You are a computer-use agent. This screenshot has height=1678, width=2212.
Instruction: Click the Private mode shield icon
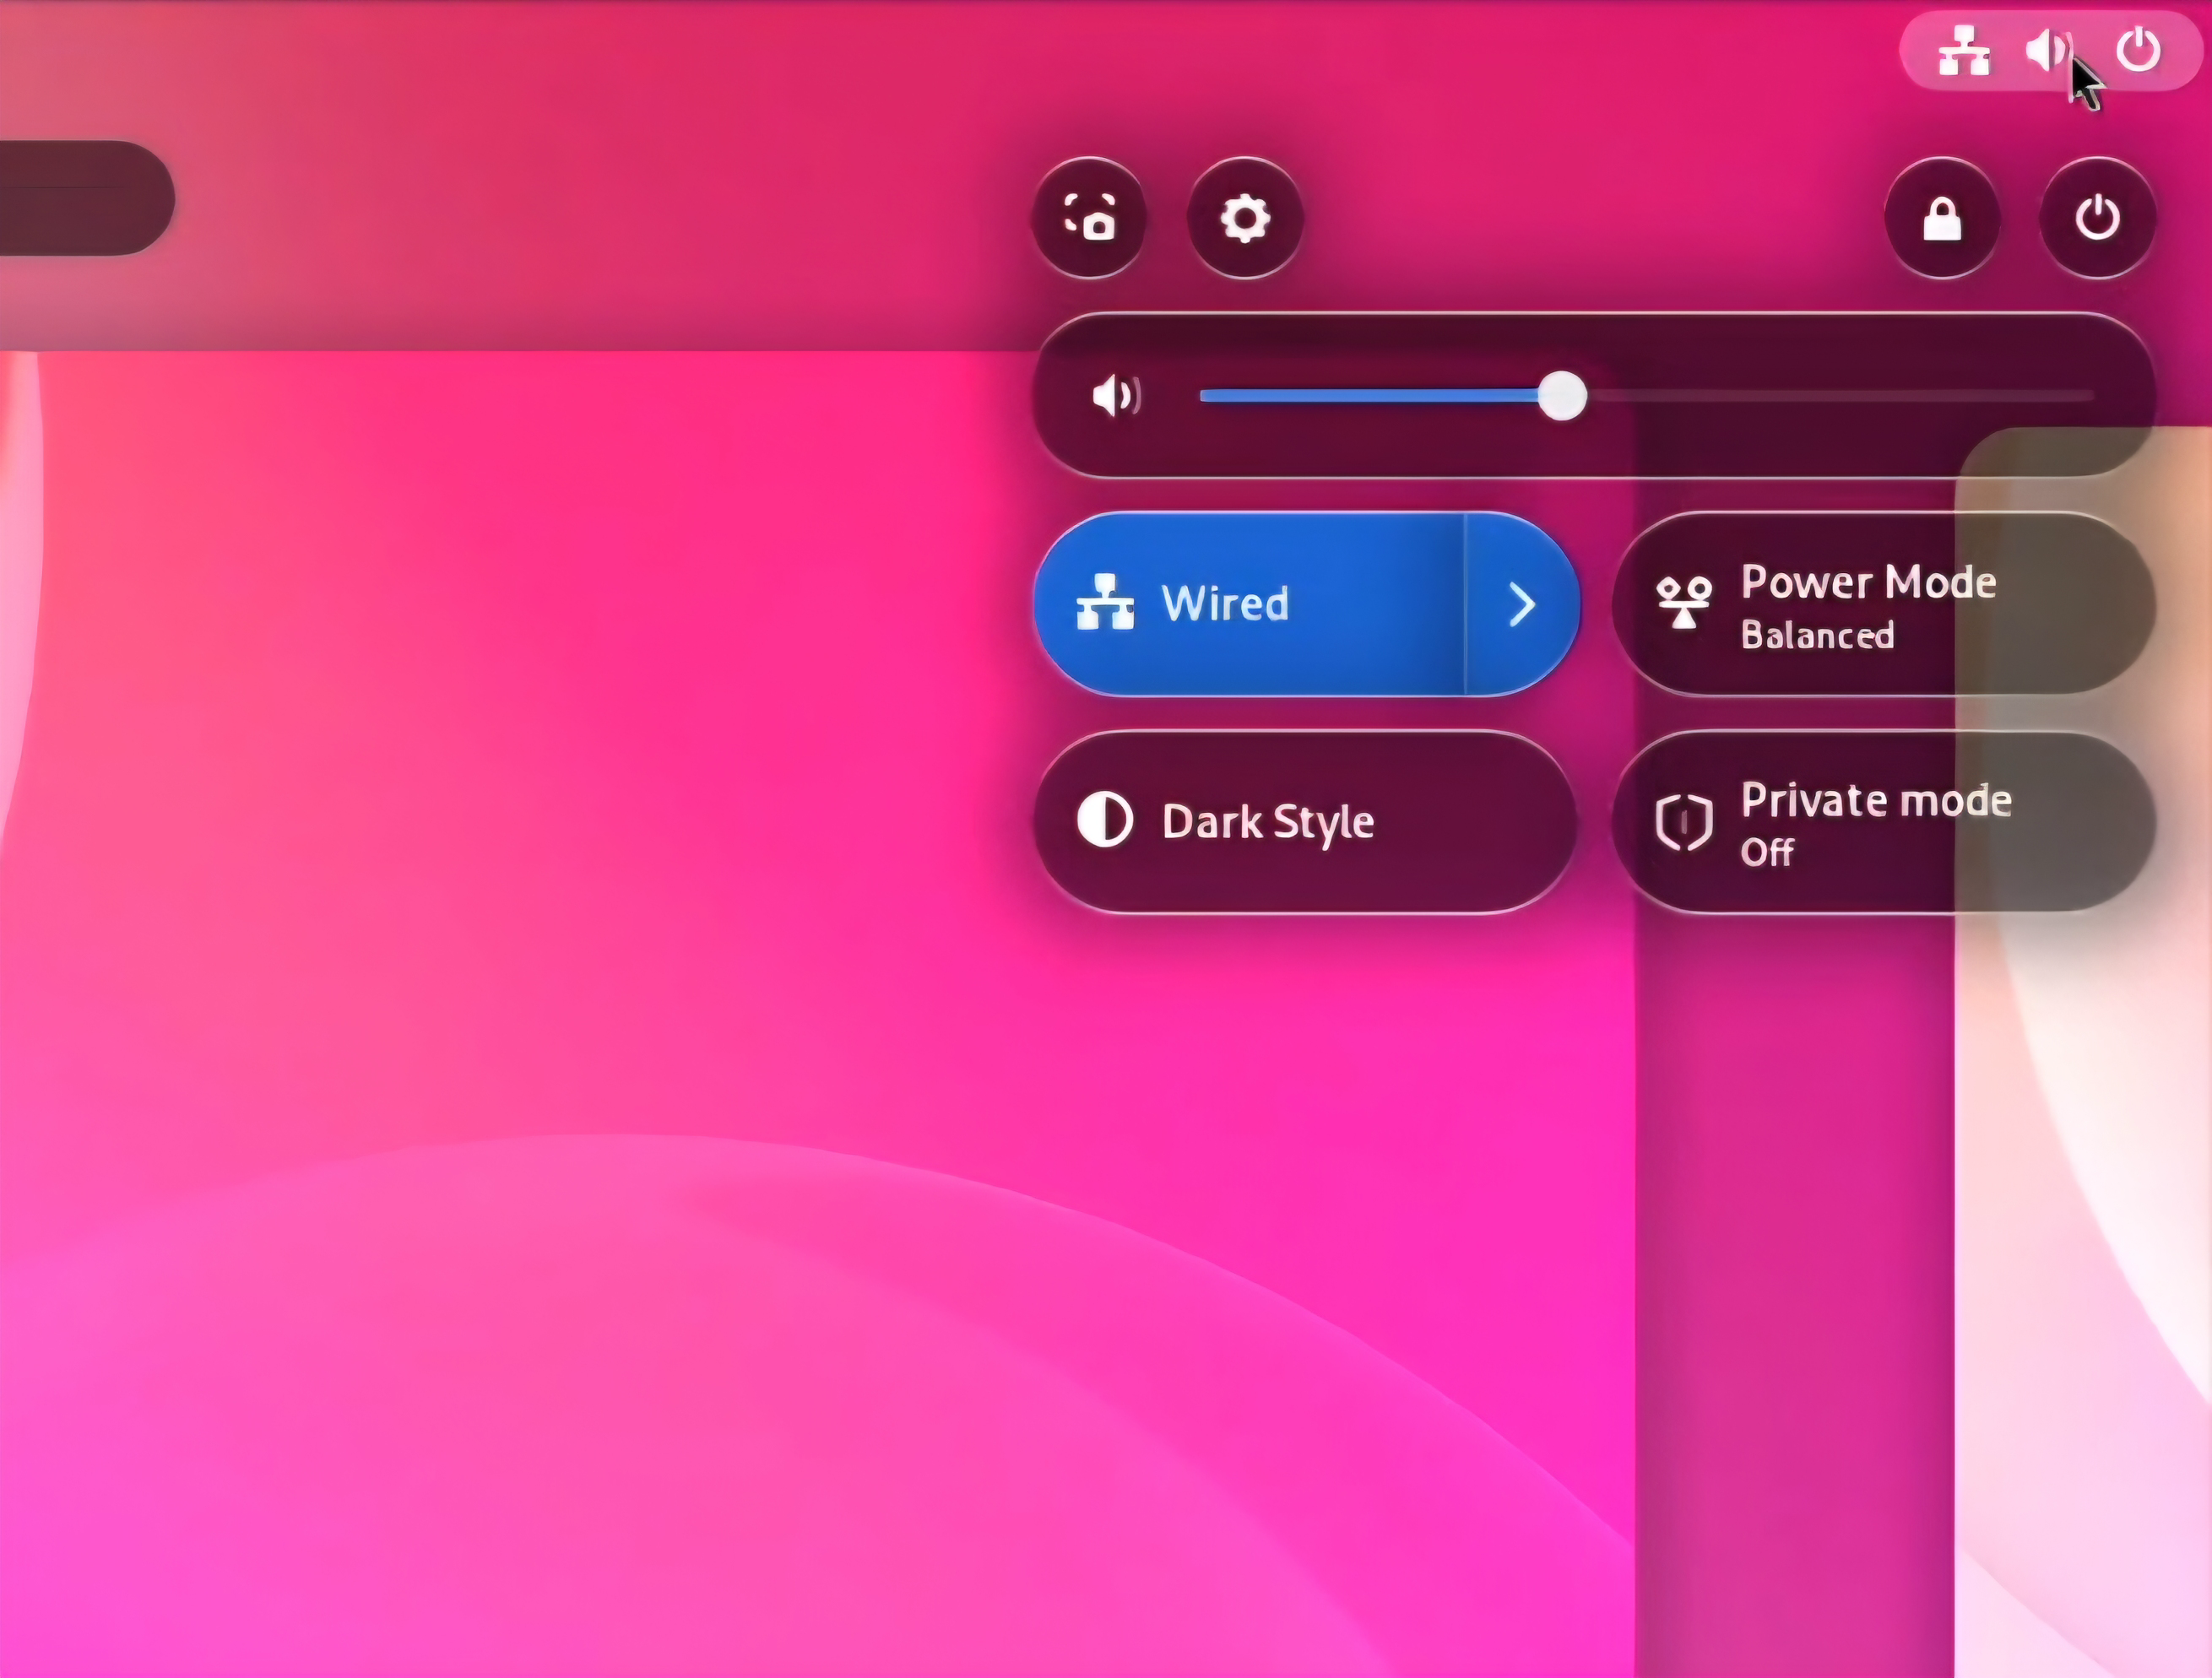point(1684,823)
